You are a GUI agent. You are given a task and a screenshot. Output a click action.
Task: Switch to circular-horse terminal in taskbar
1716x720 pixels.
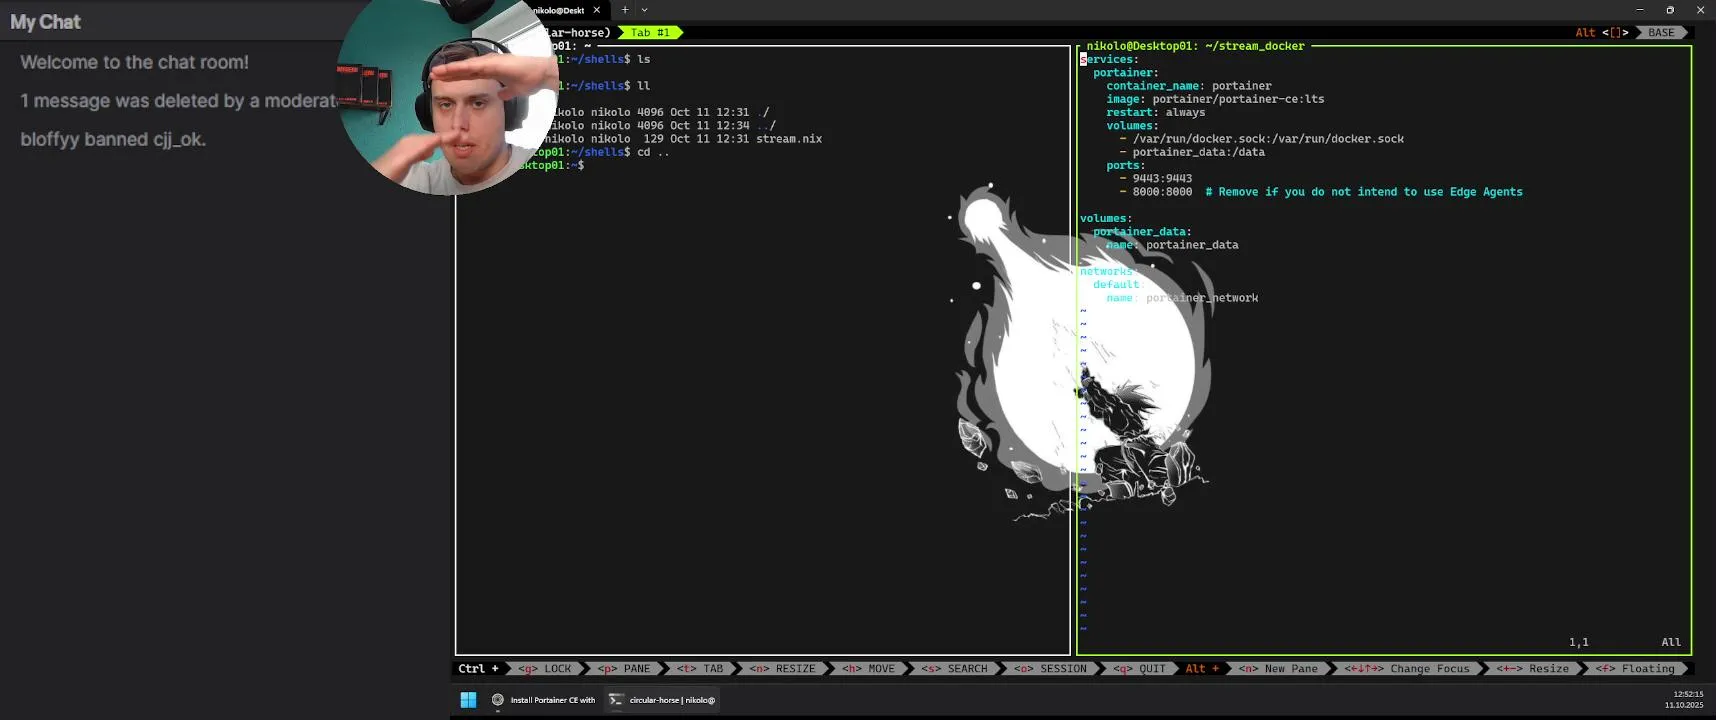[662, 700]
